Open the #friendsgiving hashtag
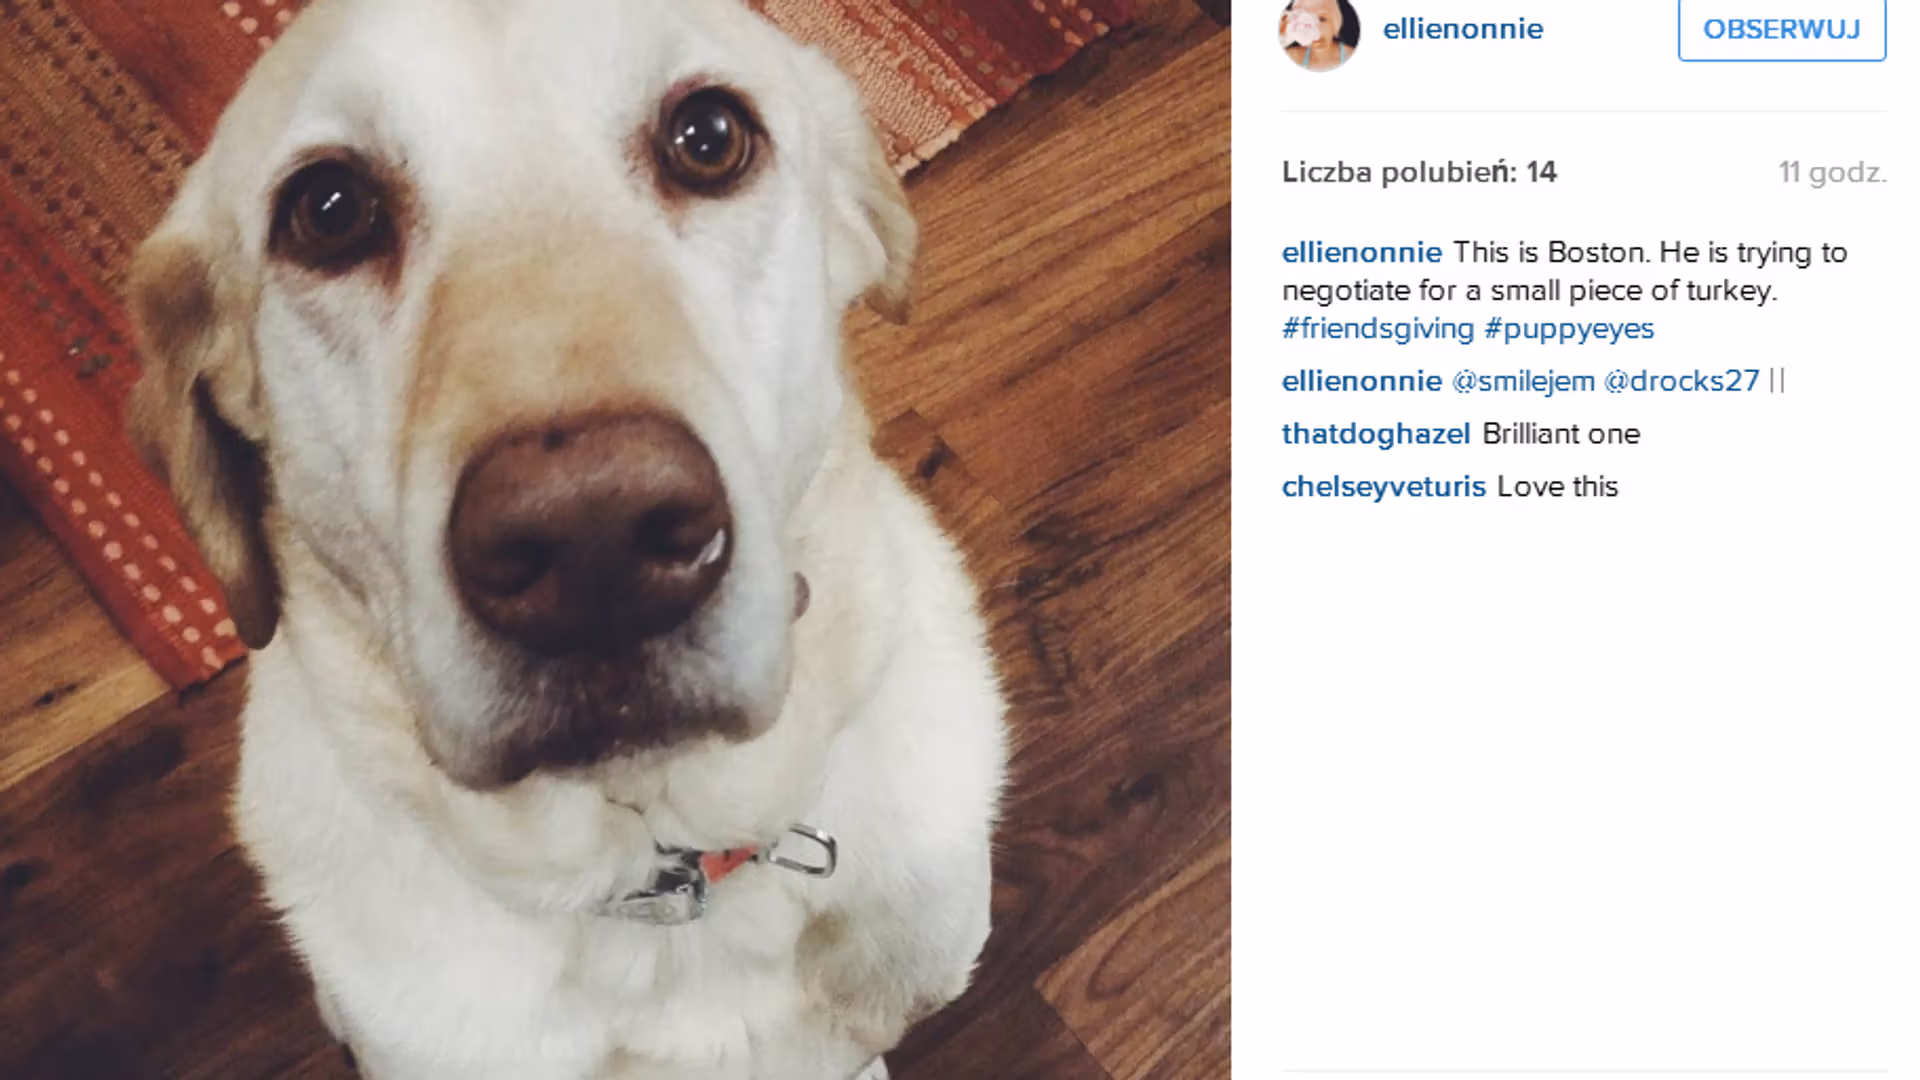Screen dimensions: 1920x1080 pyautogui.click(x=1378, y=328)
